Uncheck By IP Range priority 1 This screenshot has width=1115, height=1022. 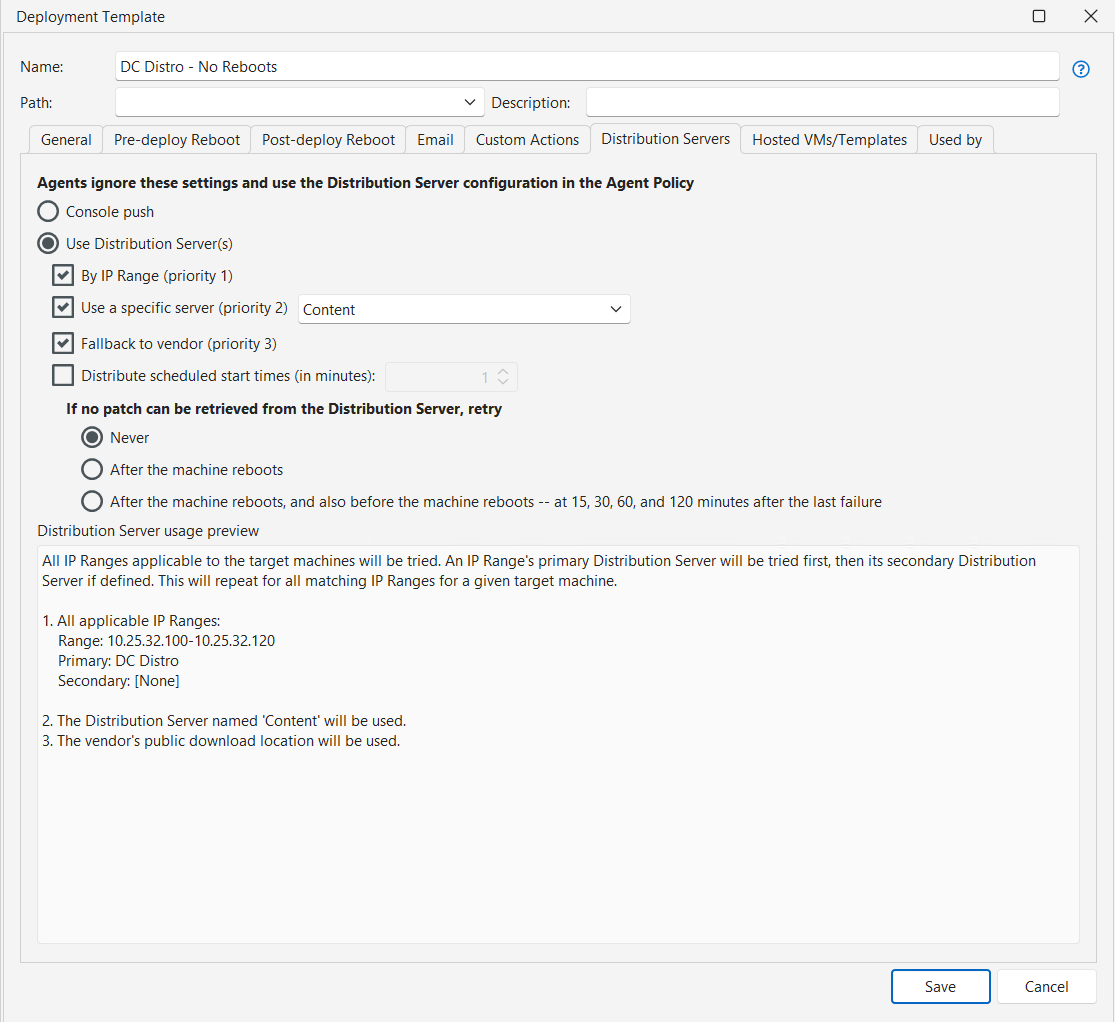tap(63, 276)
